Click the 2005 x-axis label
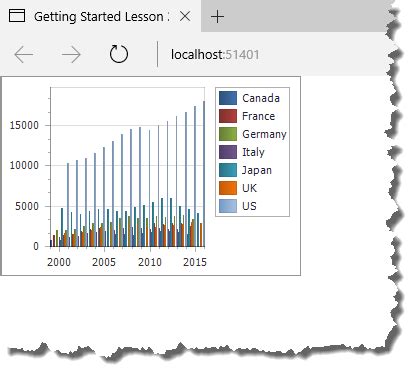416x373 pixels. point(104,262)
